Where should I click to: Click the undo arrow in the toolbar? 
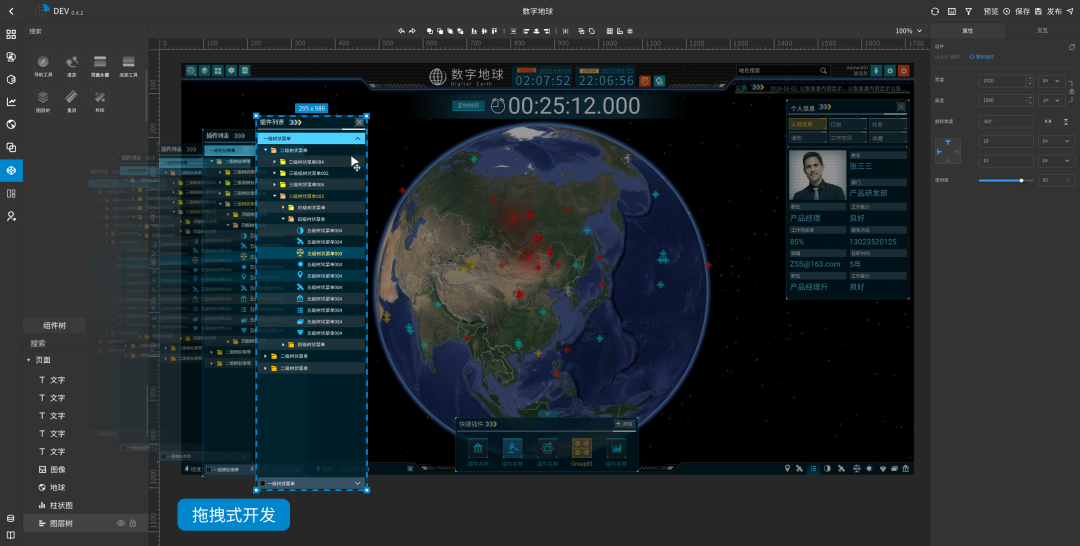(401, 31)
